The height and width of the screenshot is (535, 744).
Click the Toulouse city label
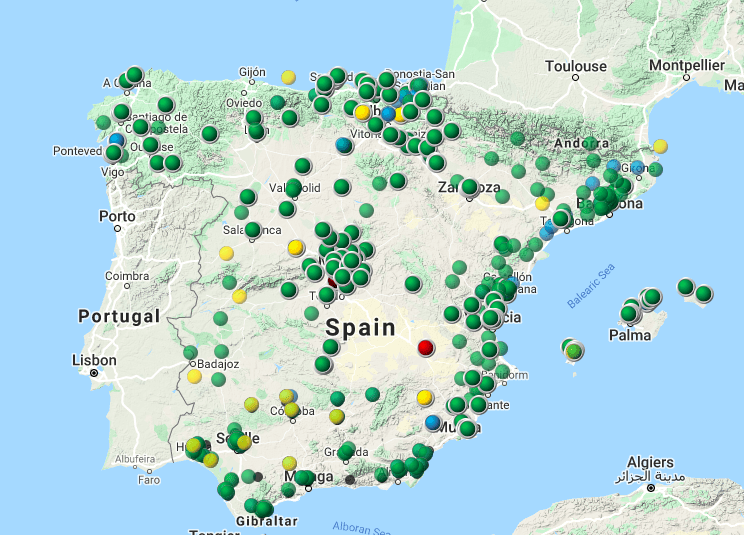coord(575,66)
